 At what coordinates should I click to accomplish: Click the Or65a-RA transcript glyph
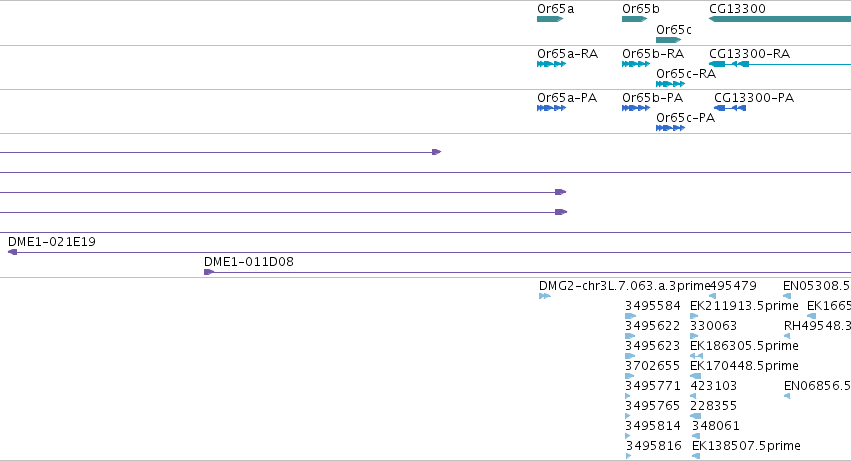pyautogui.click(x=551, y=64)
